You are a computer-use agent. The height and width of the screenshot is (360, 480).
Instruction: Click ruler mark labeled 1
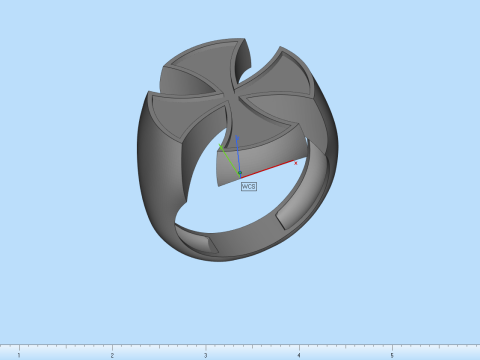pos(19,355)
